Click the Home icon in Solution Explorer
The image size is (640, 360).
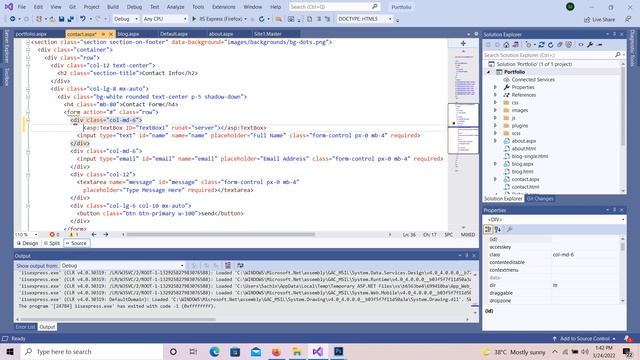click(506, 45)
